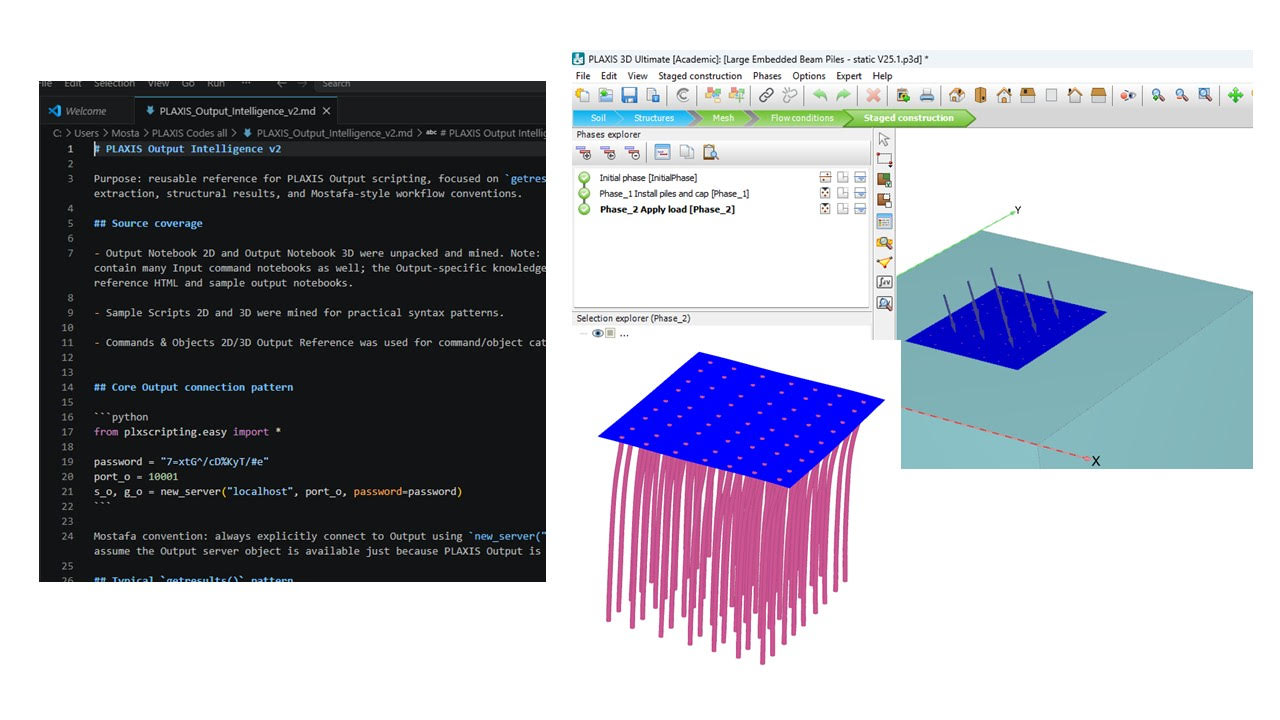Switch to the Mesh mode tab
The width and height of the screenshot is (1280, 720).
(722, 118)
